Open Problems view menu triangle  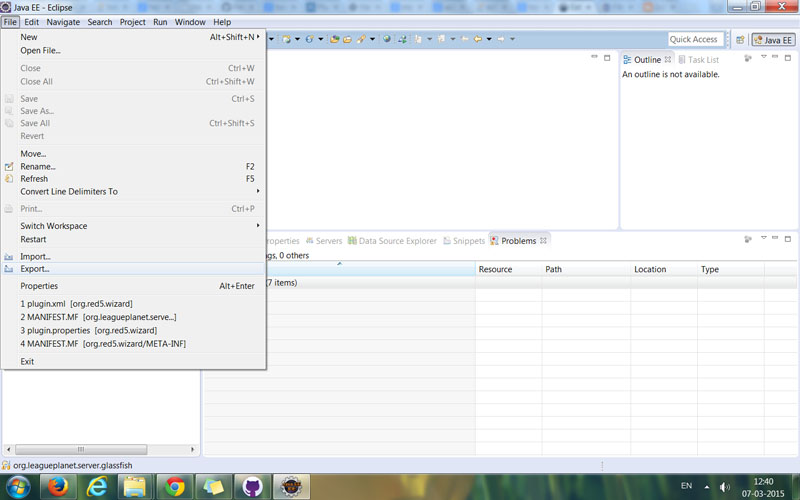[x=764, y=238]
